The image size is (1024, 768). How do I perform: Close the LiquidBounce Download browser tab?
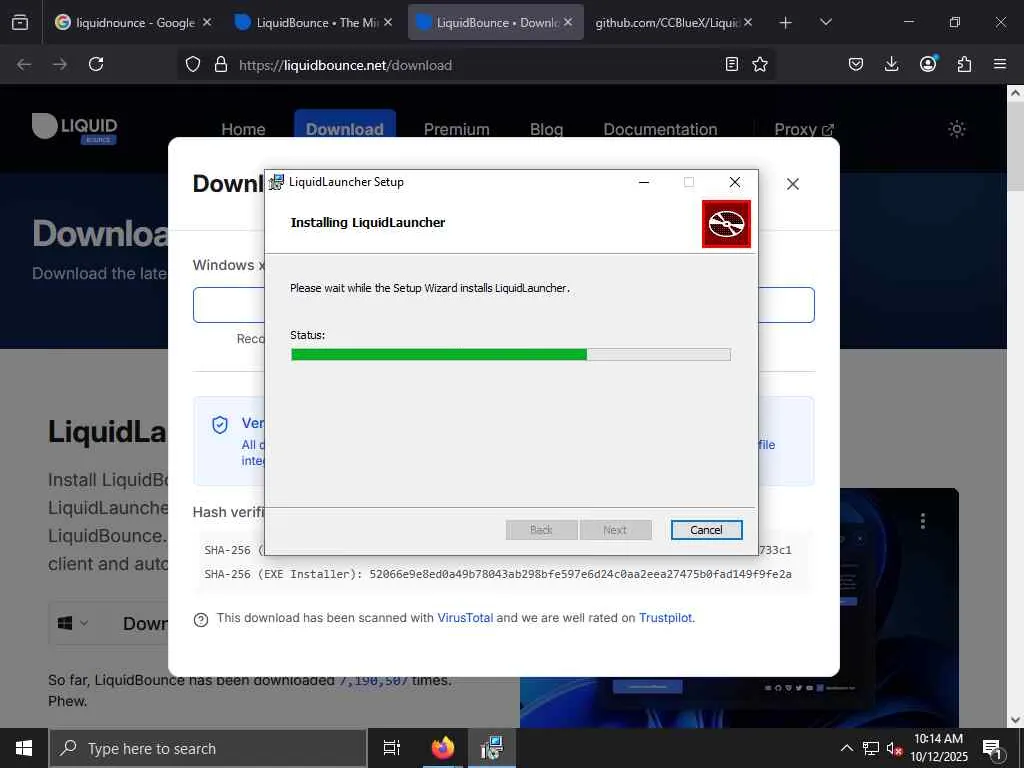[x=568, y=22]
